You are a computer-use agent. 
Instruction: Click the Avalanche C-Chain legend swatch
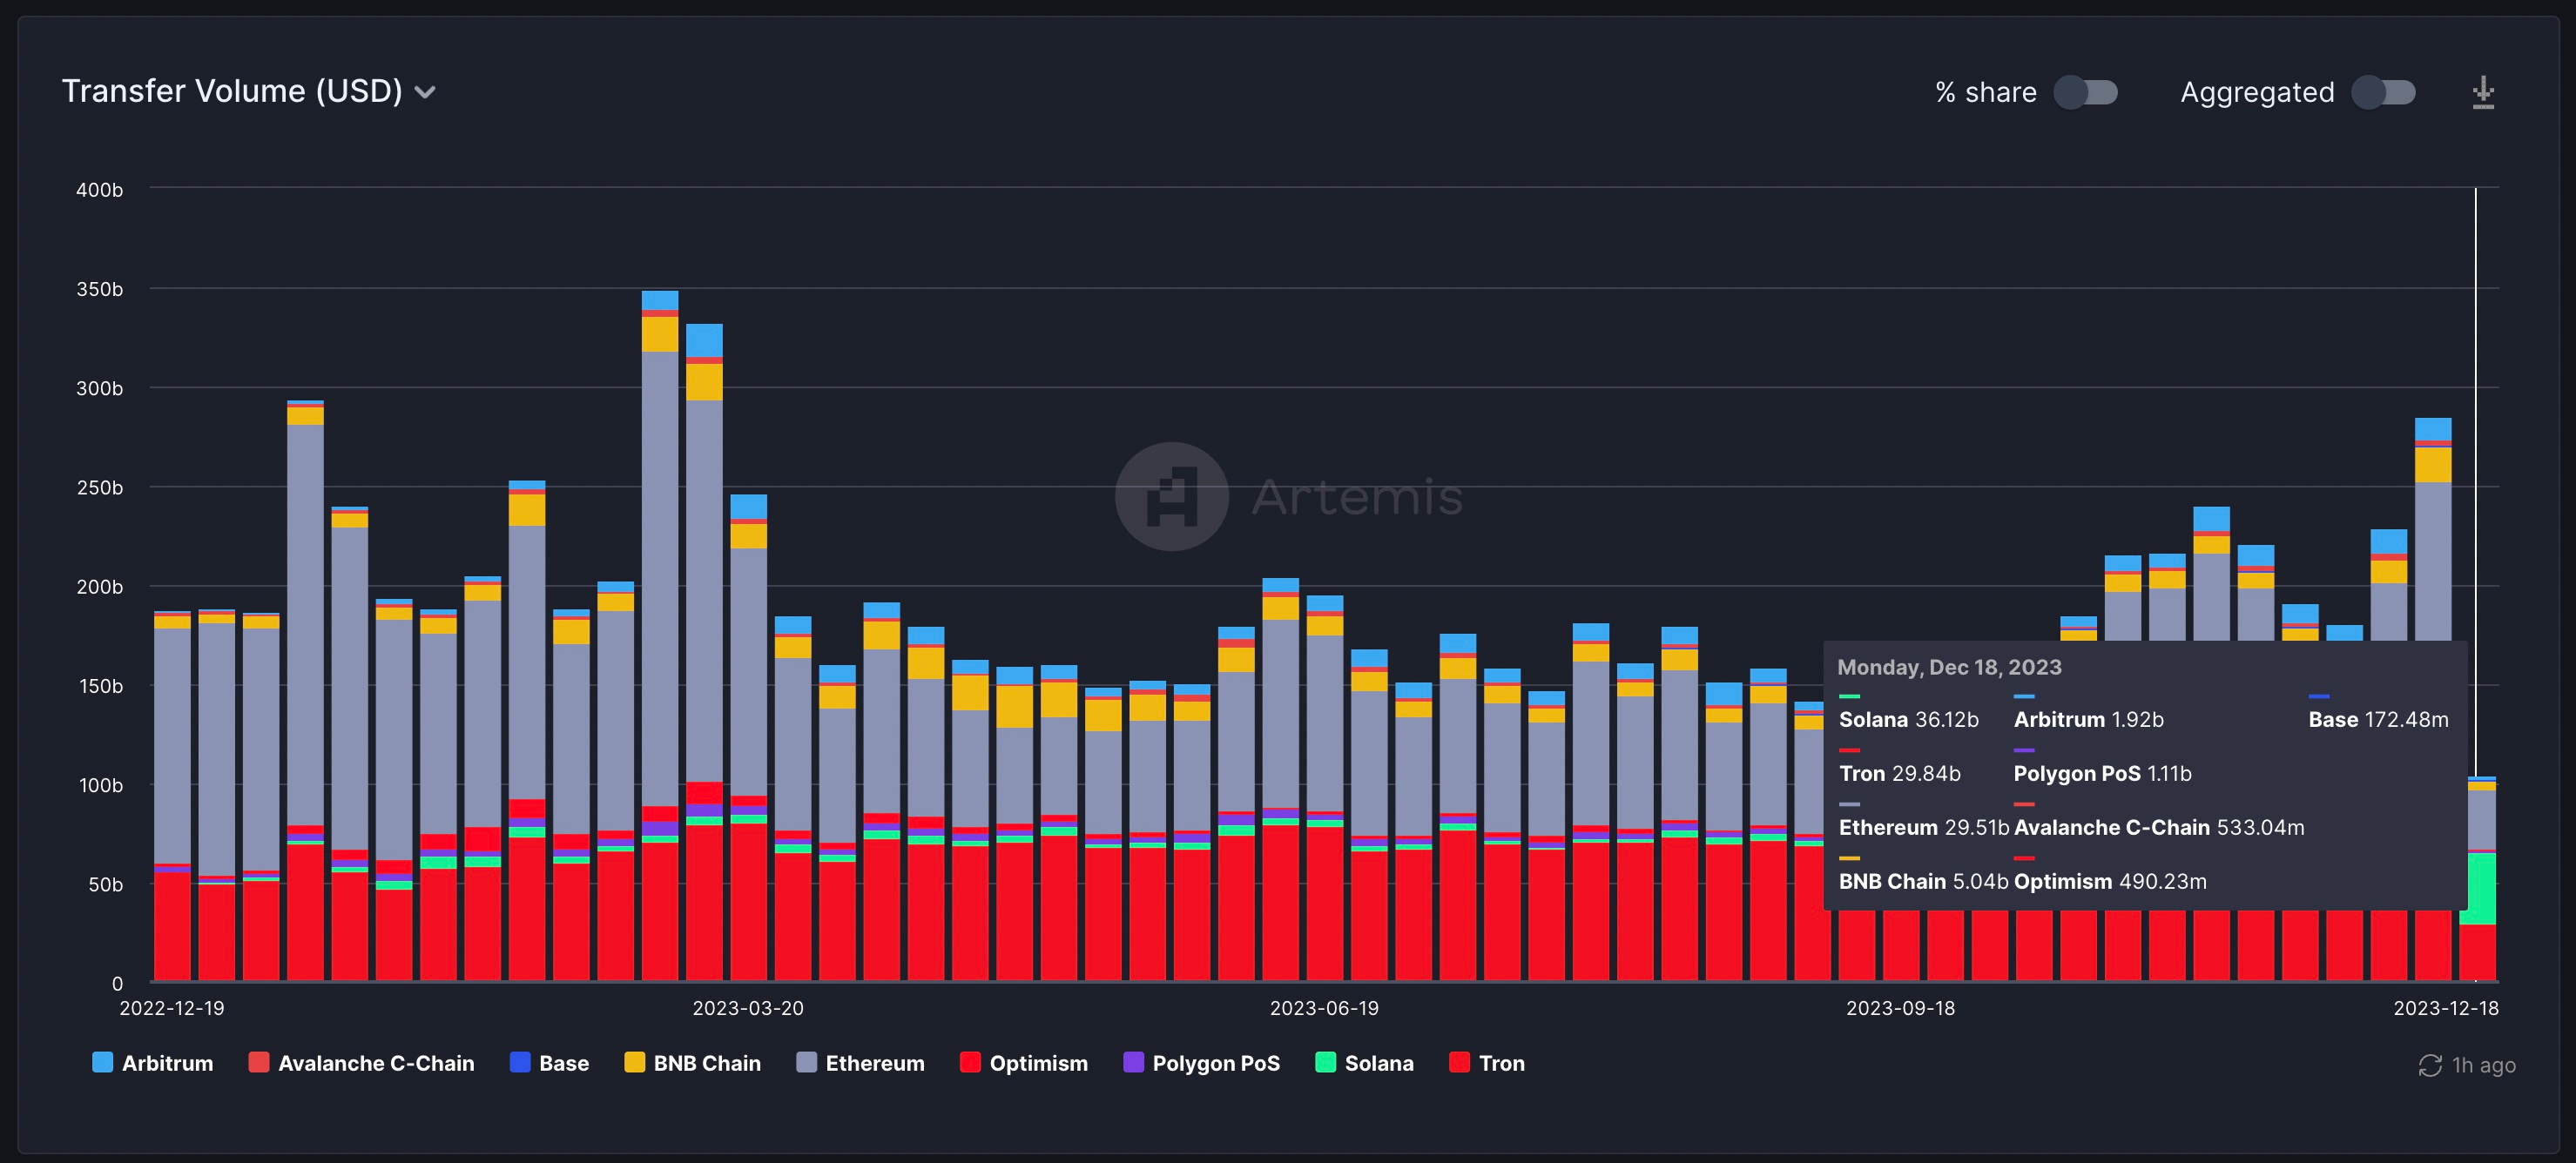(259, 1062)
